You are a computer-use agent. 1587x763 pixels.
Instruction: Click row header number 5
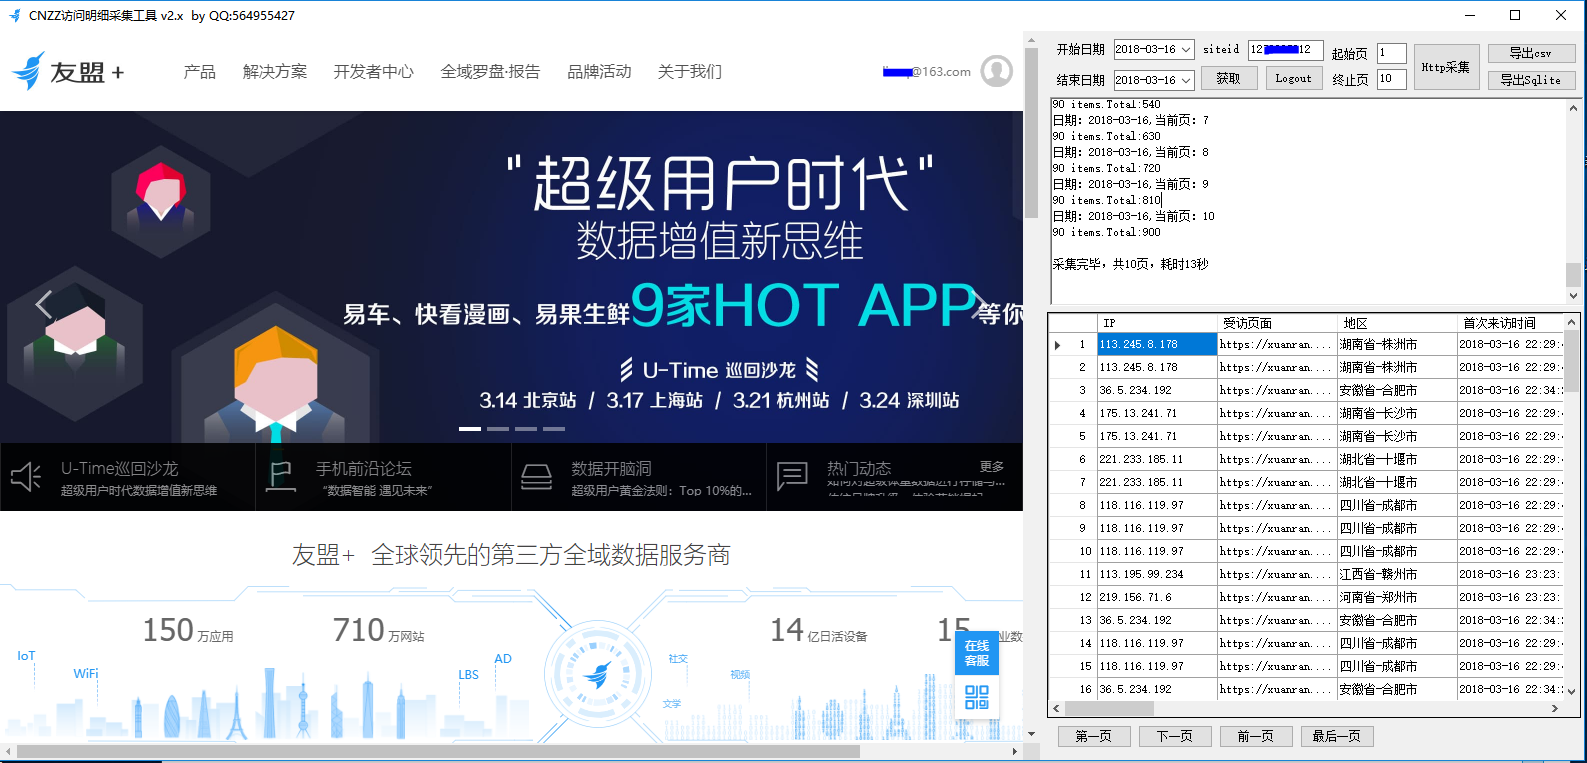(1073, 436)
